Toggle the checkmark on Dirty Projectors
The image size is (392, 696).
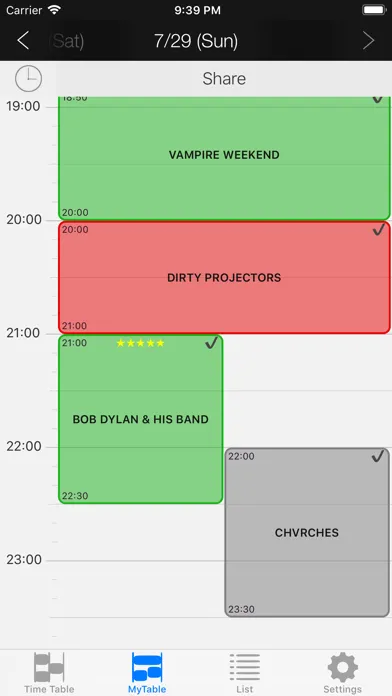pos(378,229)
